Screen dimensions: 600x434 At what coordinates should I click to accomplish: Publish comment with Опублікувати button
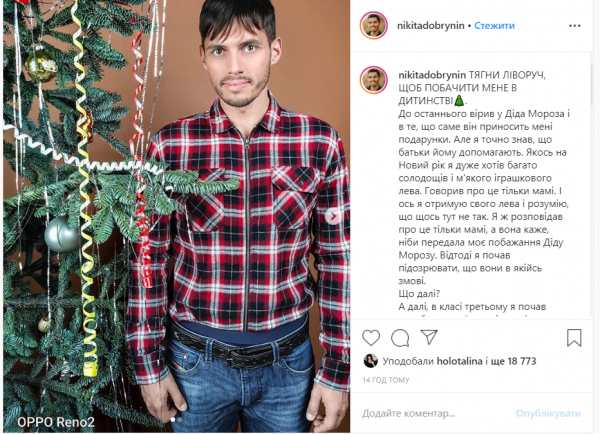[548, 413]
